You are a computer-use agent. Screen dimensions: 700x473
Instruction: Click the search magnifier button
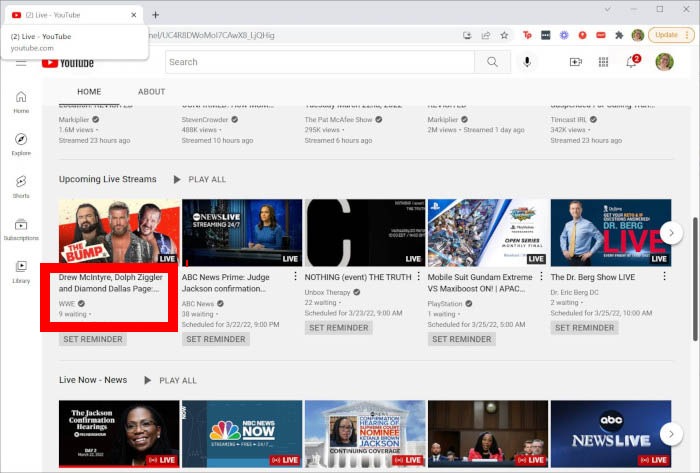tap(492, 62)
